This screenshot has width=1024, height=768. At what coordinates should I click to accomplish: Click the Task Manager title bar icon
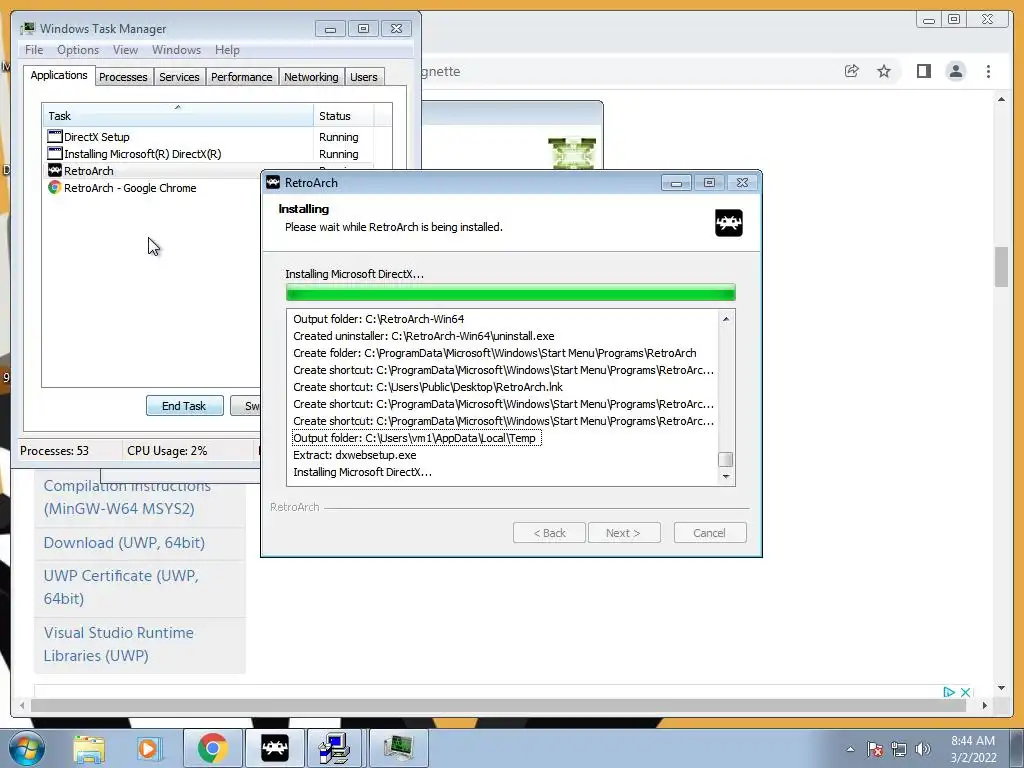(27, 28)
